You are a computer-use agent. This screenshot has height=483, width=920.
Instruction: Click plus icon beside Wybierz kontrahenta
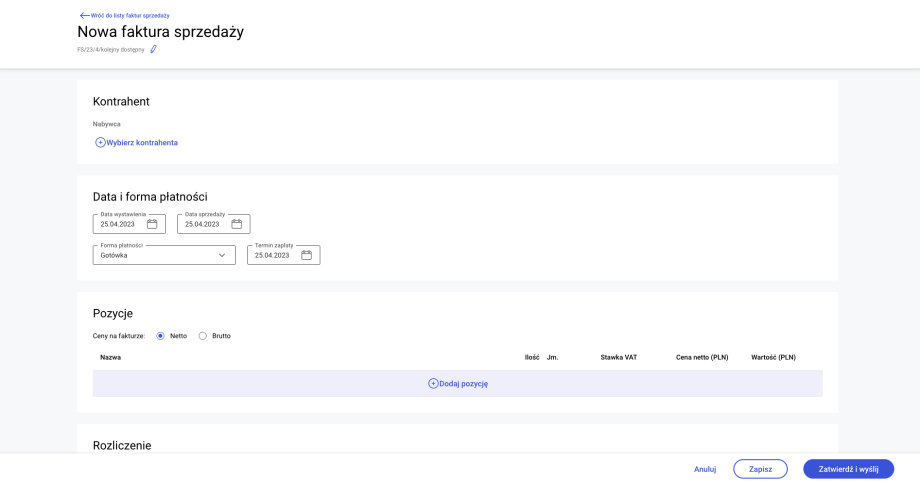(100, 143)
